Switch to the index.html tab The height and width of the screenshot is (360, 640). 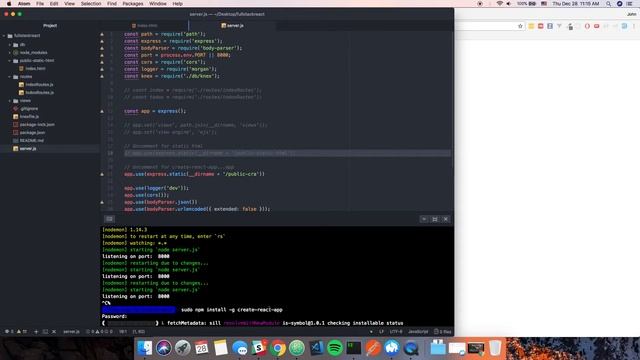(x=144, y=26)
